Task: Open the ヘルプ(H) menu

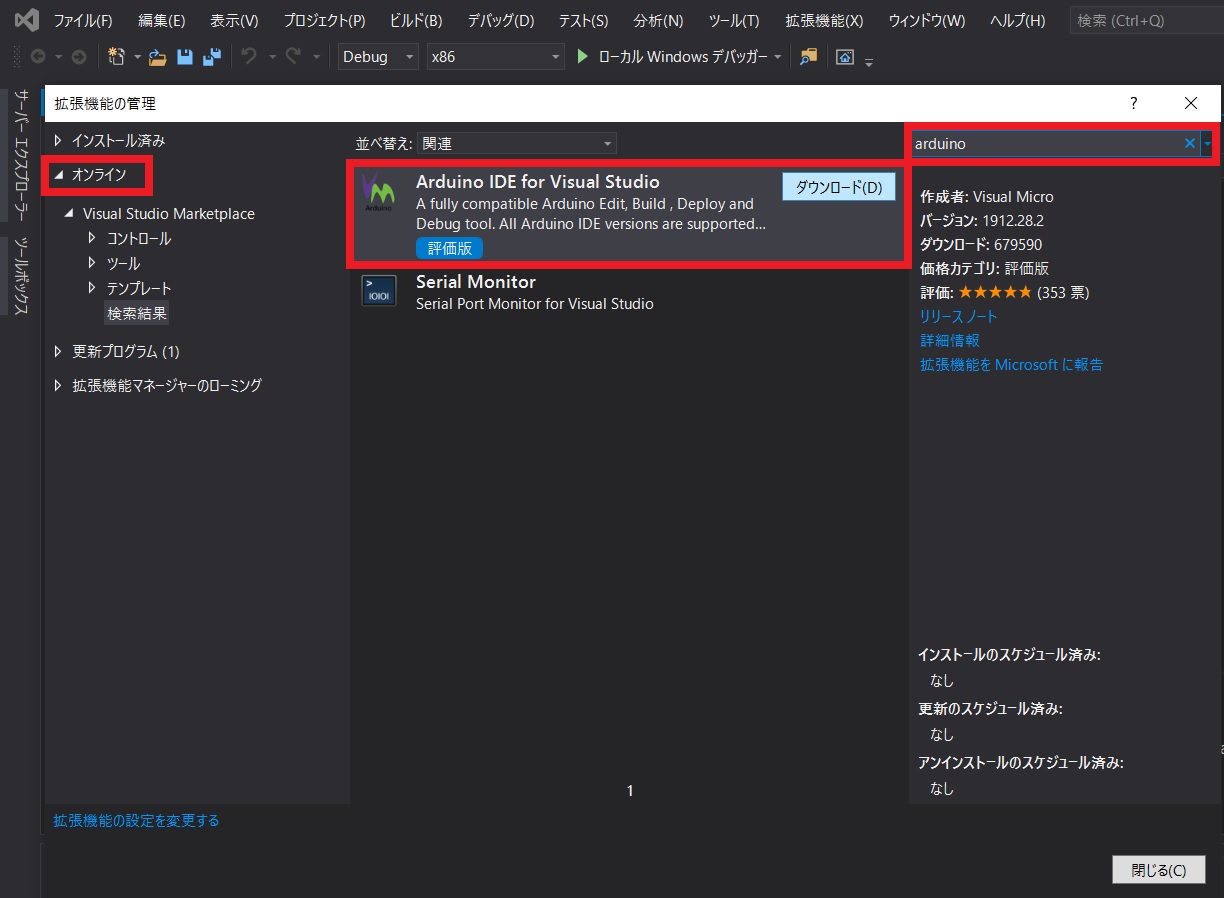Action: point(1017,20)
